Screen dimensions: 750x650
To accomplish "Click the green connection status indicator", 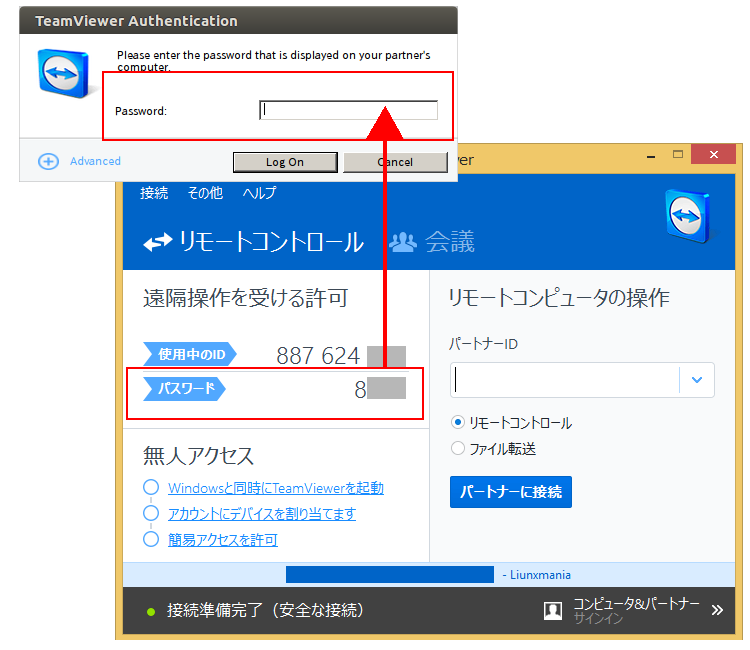I will [x=151, y=612].
